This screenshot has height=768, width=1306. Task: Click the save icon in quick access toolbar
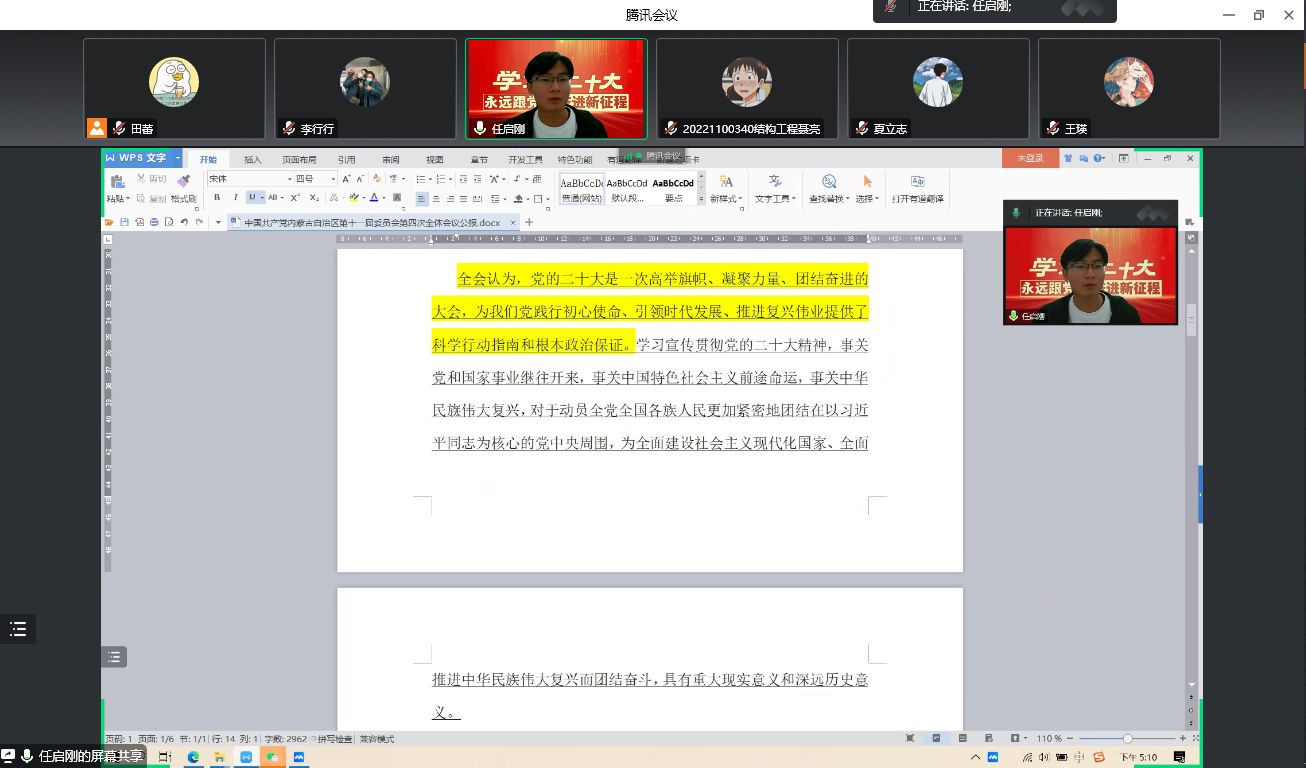pyautogui.click(x=124, y=222)
